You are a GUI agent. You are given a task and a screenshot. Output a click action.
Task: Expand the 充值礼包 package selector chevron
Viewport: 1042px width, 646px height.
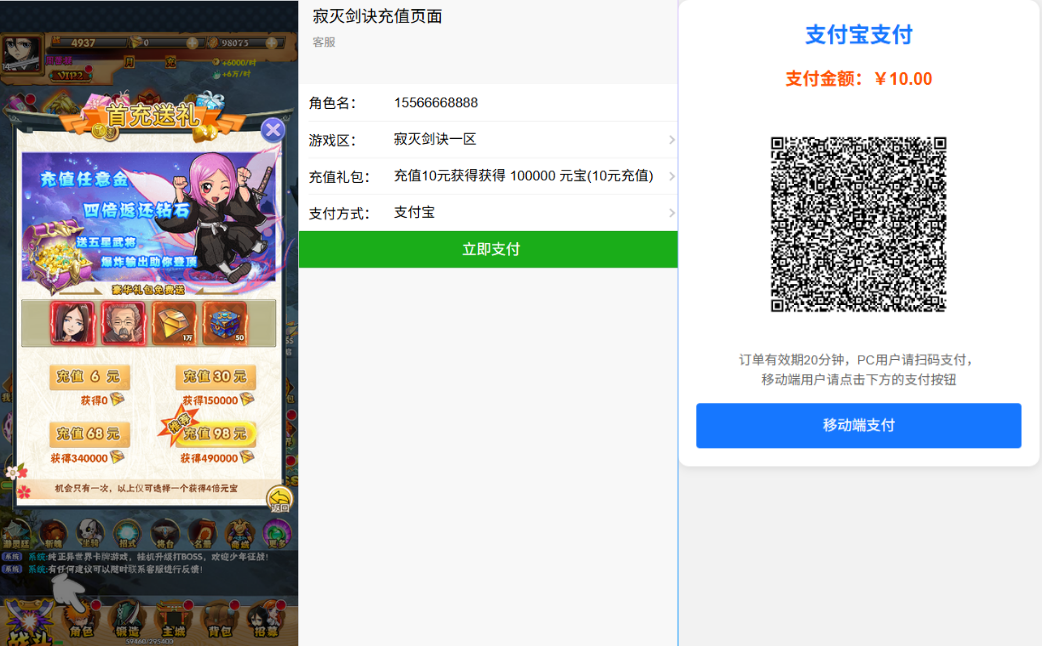(x=671, y=176)
